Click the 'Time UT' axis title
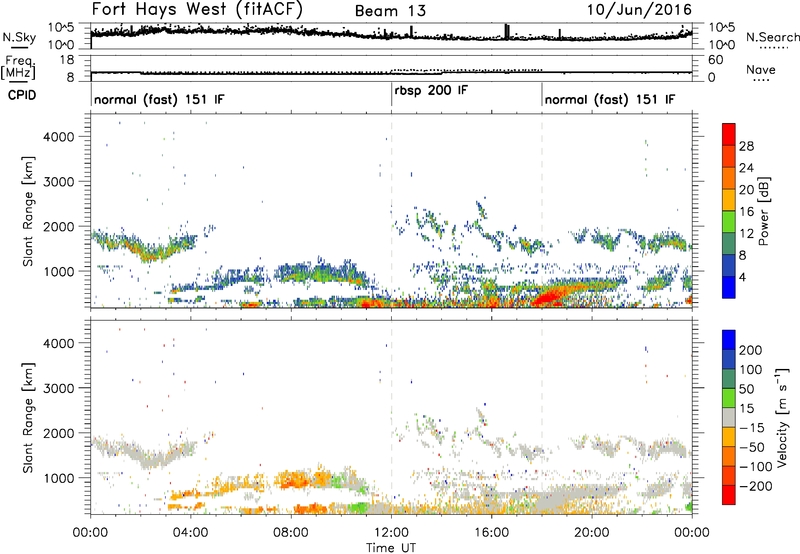800x554 pixels. [x=391, y=547]
